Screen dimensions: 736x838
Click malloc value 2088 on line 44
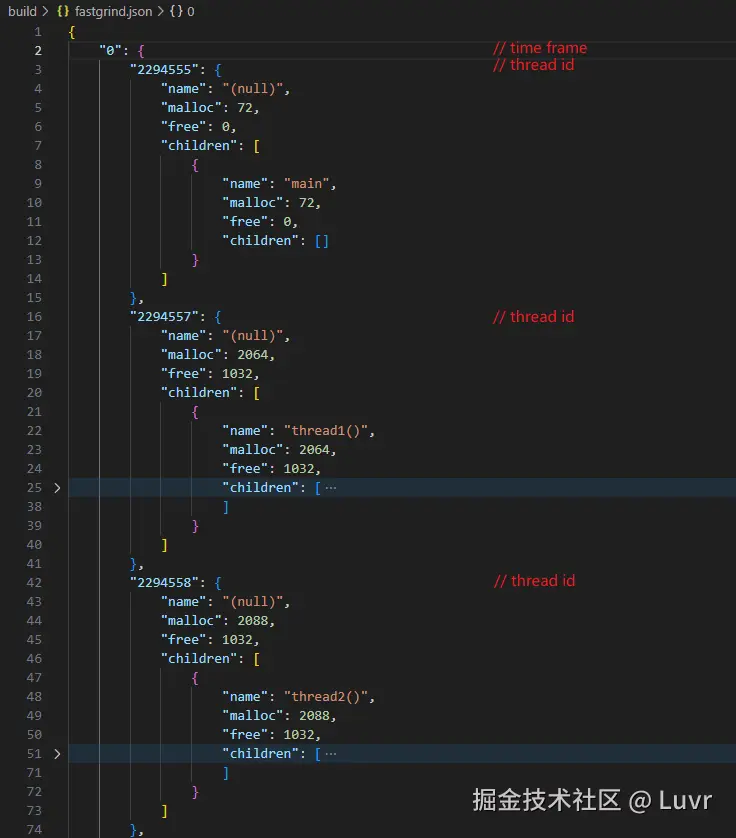(x=252, y=621)
